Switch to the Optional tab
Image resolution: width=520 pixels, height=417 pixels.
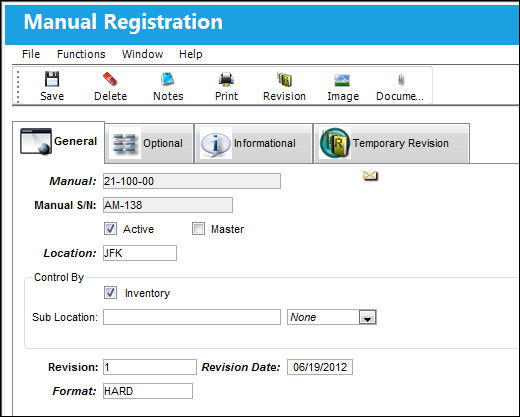click(149, 143)
